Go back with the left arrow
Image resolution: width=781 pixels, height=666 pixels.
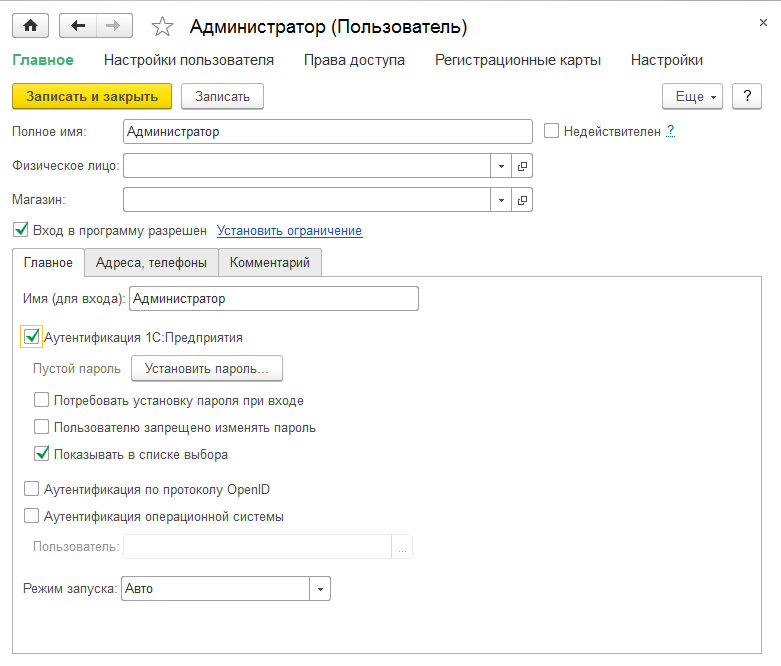click(x=78, y=26)
